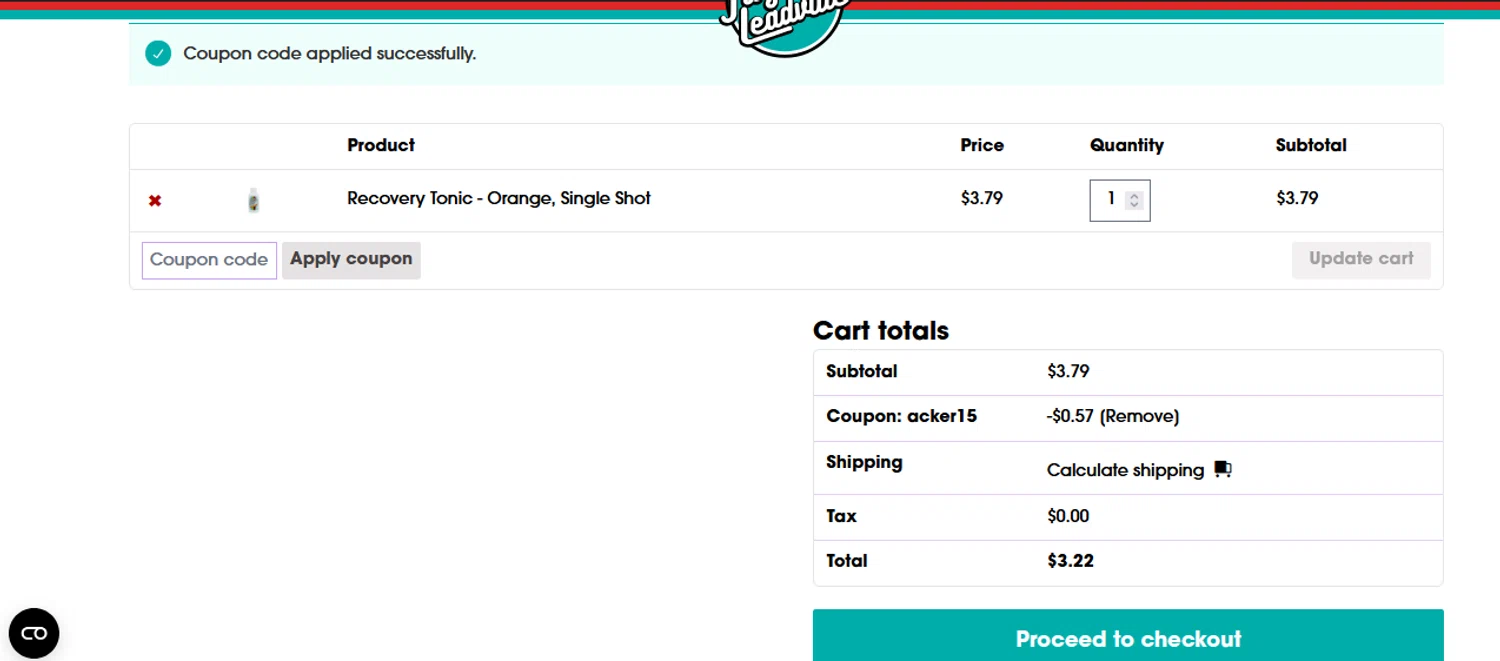Open the Recovery Tonic product thumbnail

tap(254, 200)
